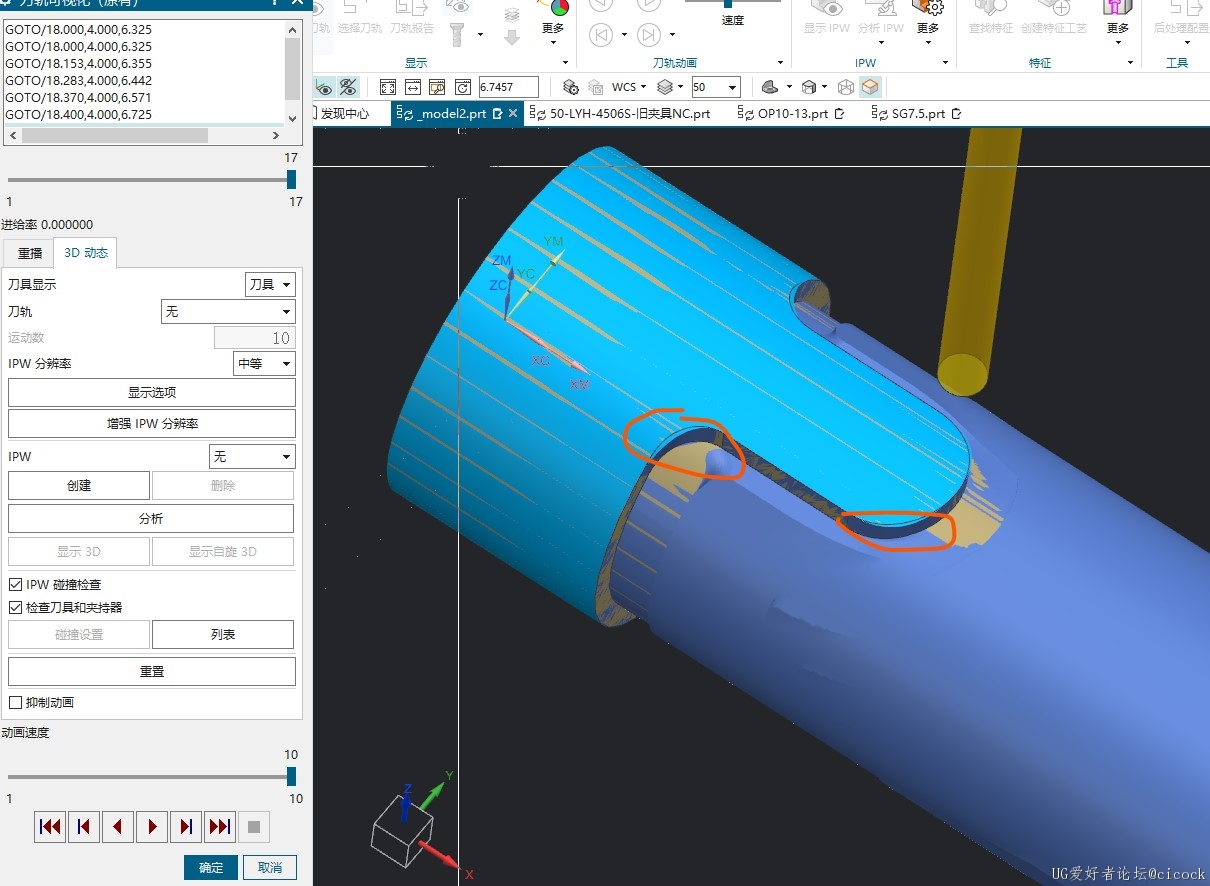
Task: Toggle the IPW 碰撞检查 checkbox
Action: click(x=15, y=584)
